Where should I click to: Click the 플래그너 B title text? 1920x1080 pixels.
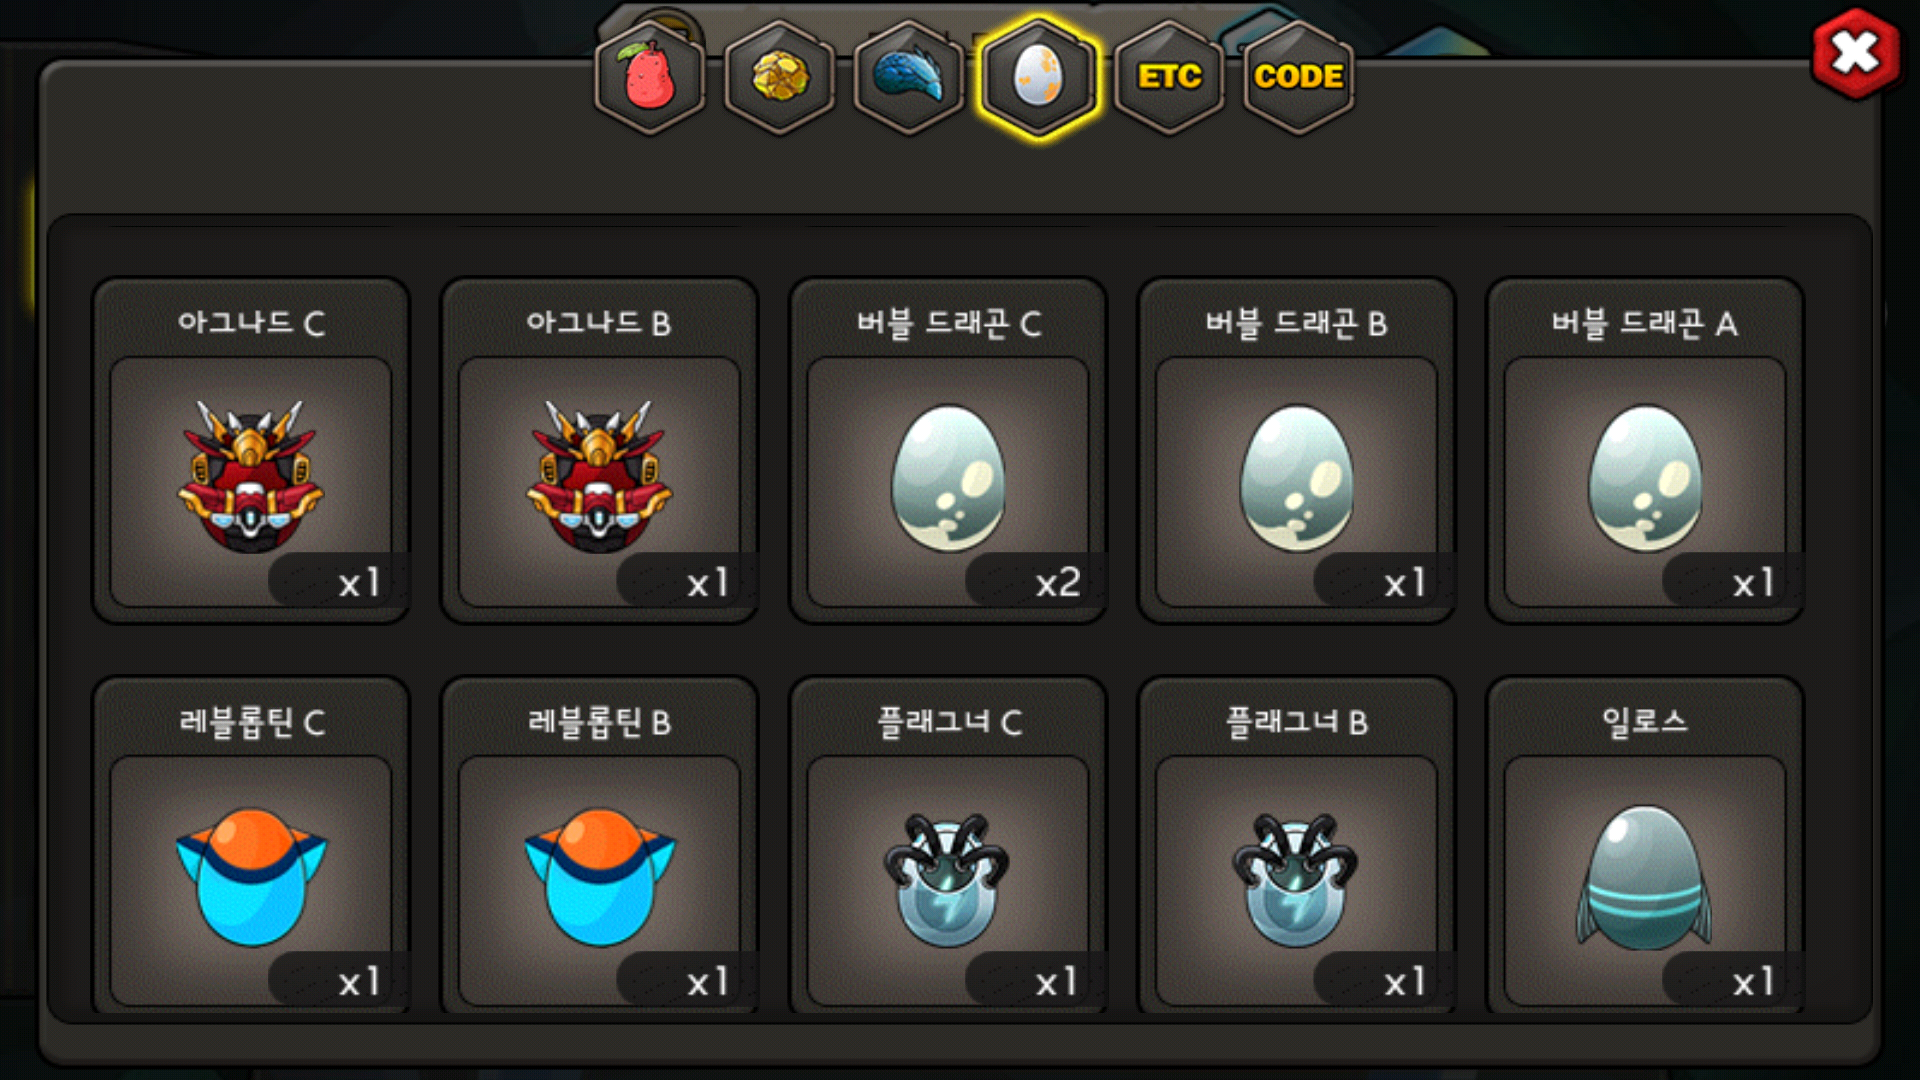tap(1297, 721)
